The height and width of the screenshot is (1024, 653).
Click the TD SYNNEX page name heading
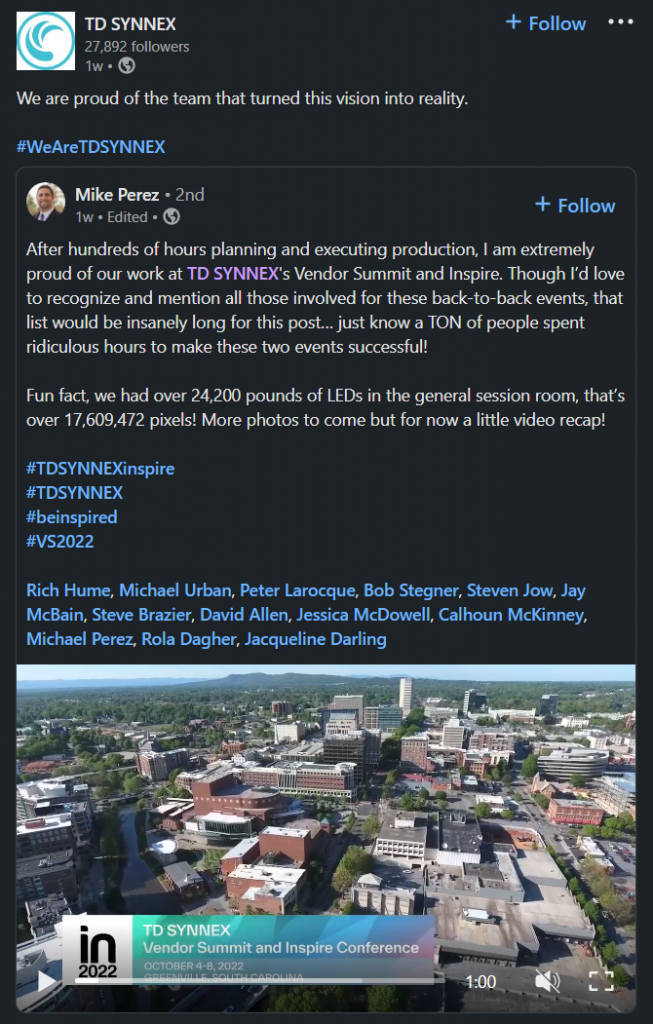coord(128,22)
